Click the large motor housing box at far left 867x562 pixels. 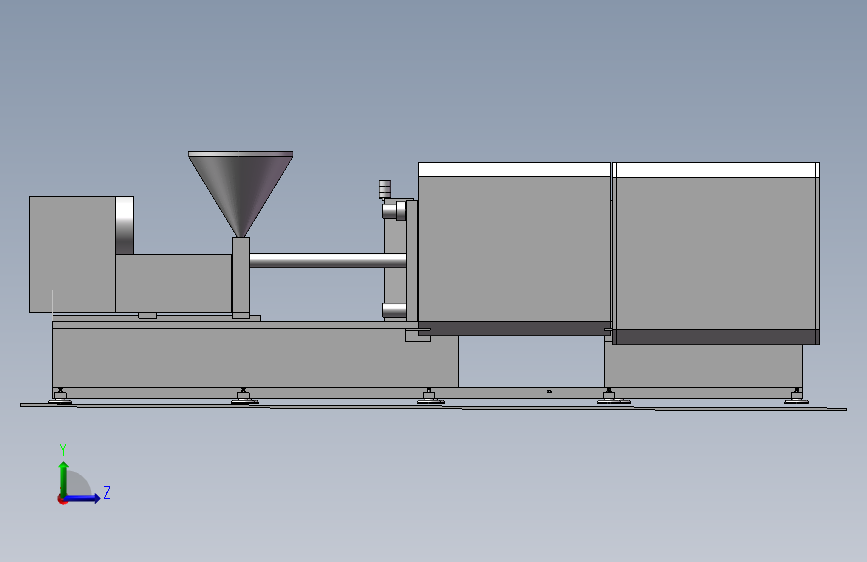[72, 254]
